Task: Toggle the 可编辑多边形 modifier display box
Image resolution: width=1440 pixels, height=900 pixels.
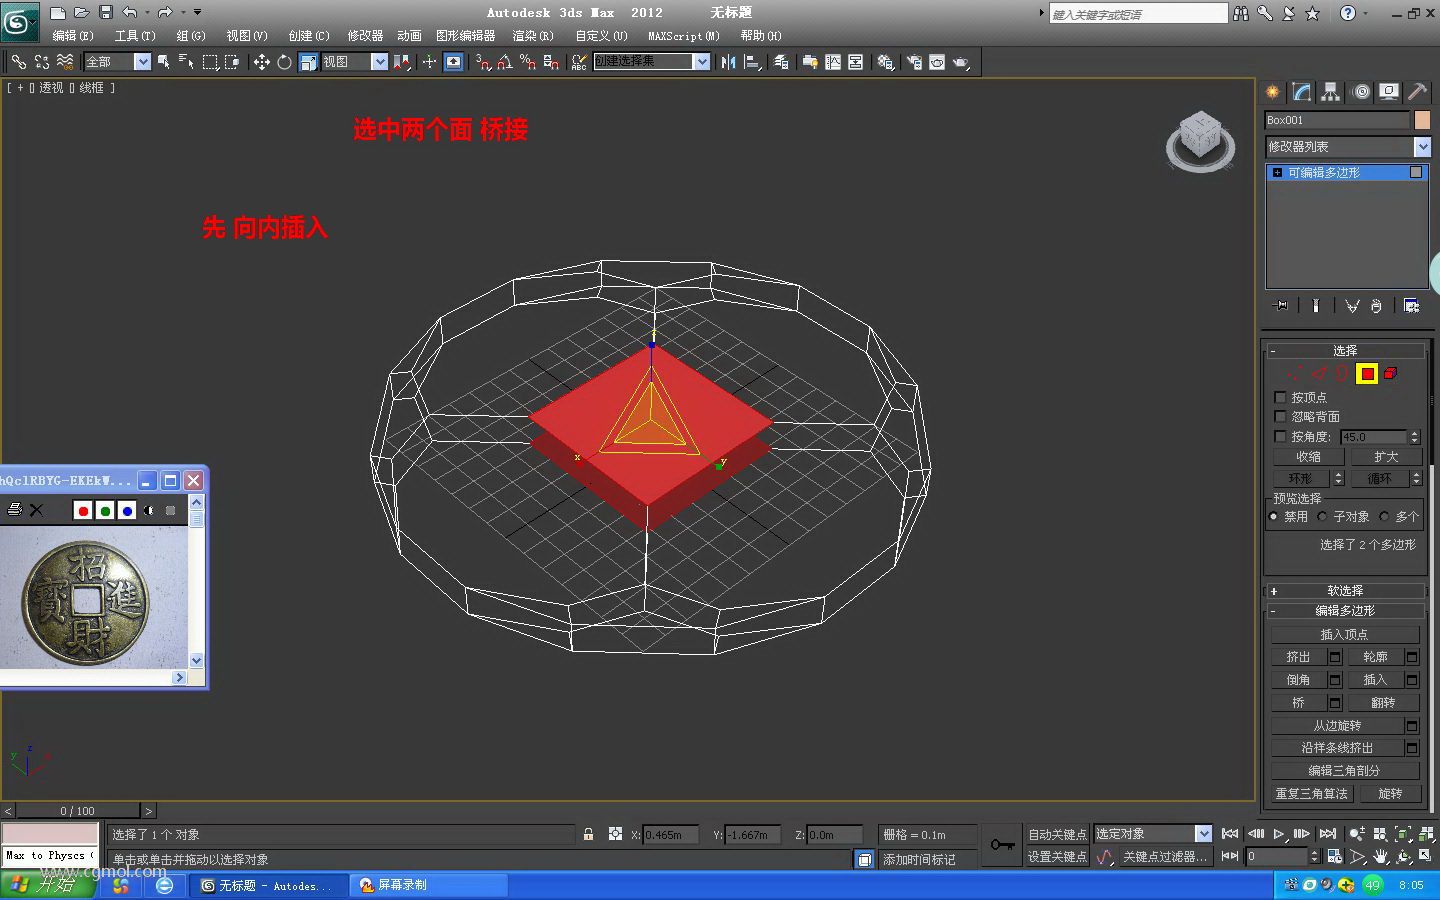Action: point(1416,173)
